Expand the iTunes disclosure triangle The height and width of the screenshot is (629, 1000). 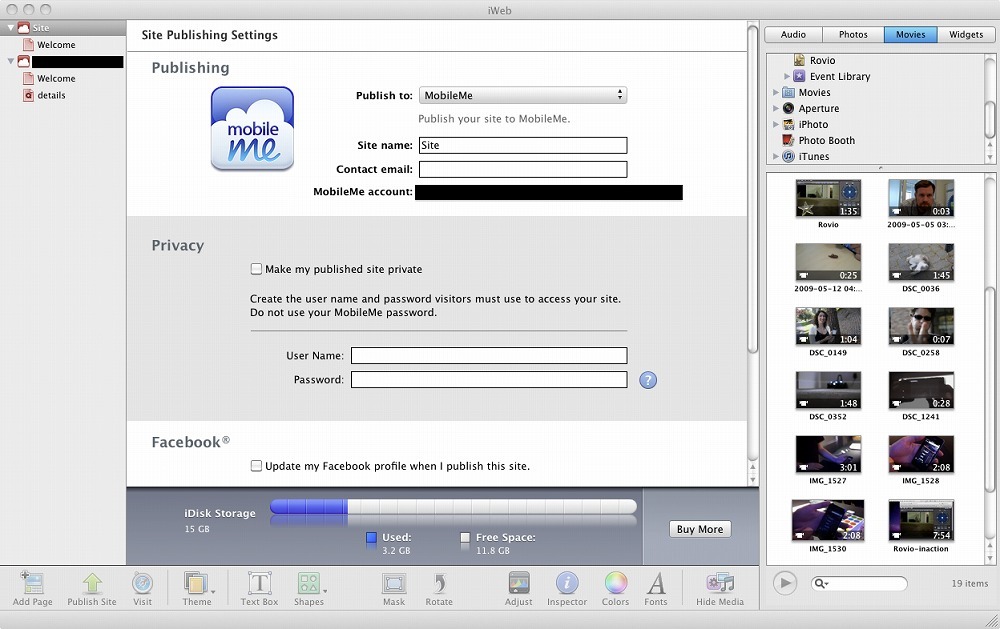coord(776,156)
